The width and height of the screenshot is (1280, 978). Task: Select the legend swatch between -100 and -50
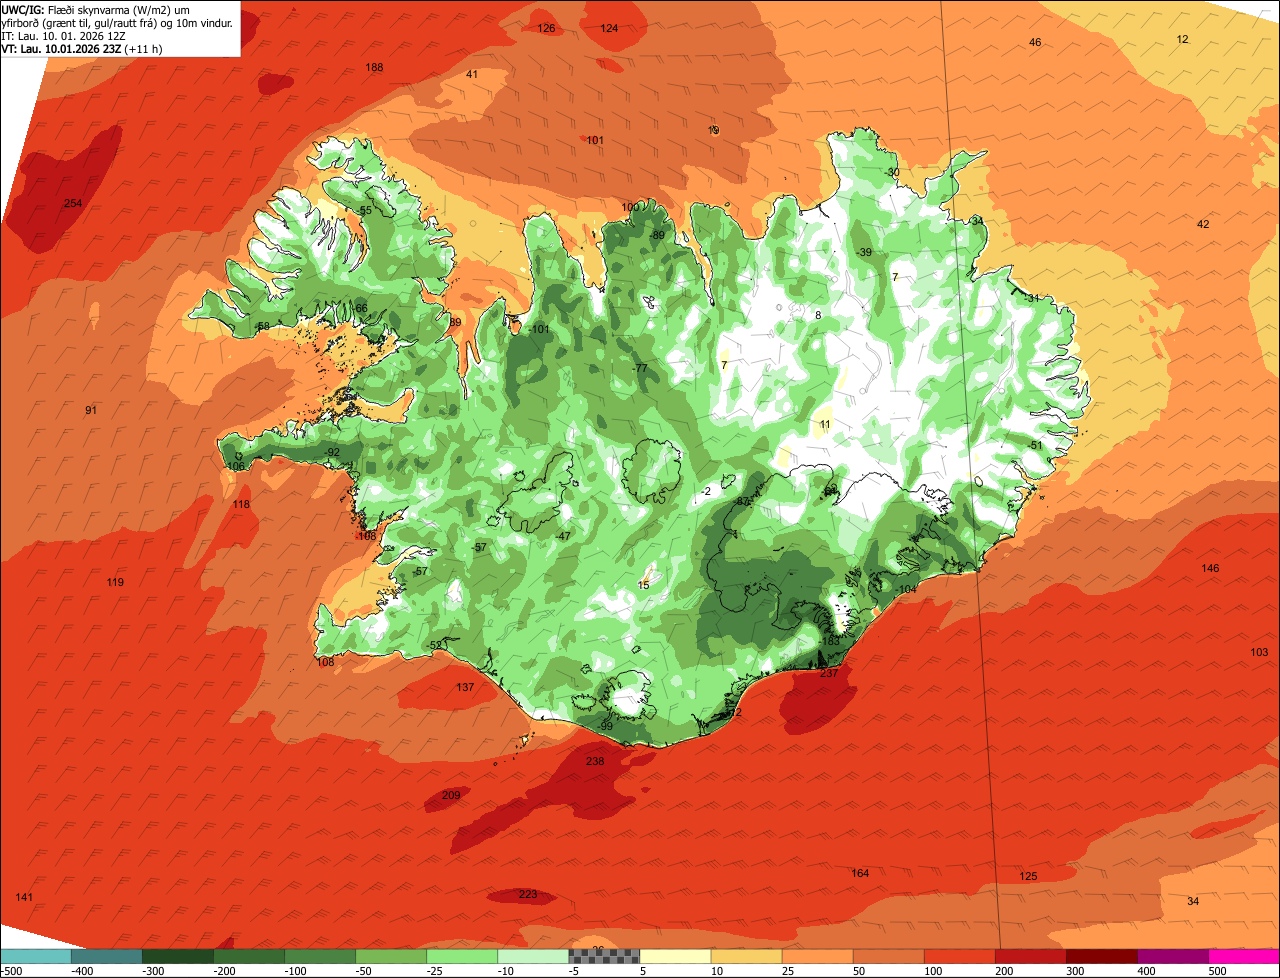click(x=319, y=957)
